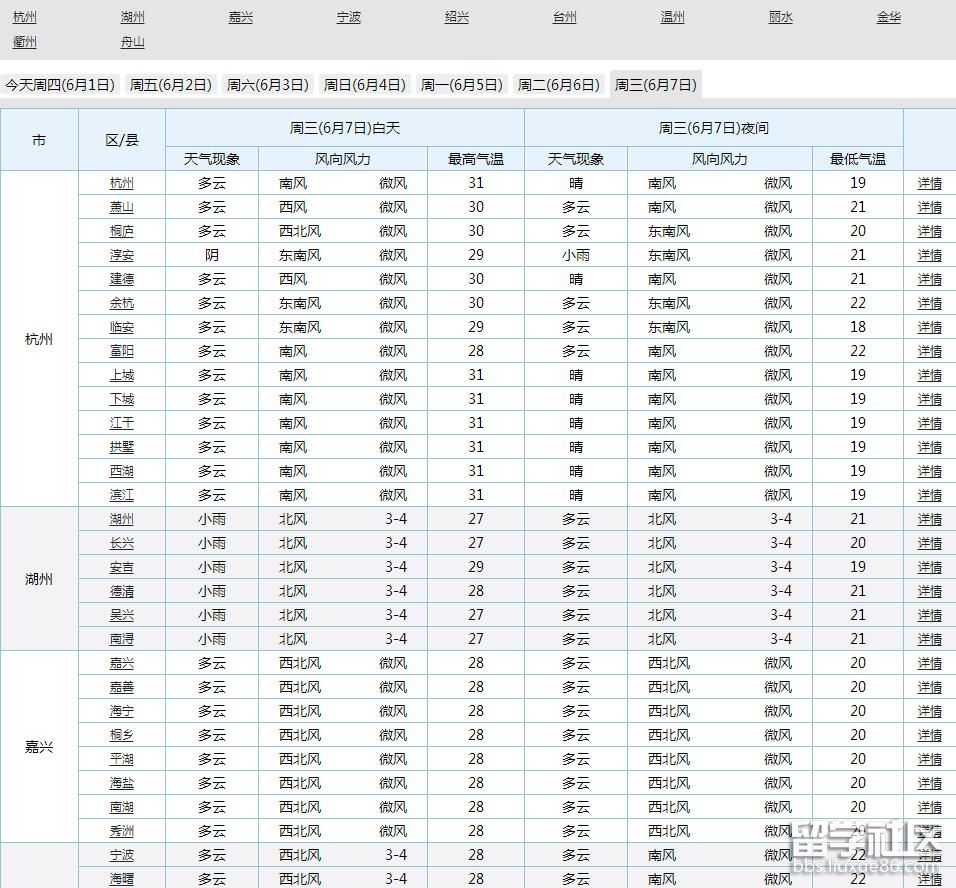Open the 舟山 city link
The image size is (956, 888).
pyautogui.click(x=132, y=43)
